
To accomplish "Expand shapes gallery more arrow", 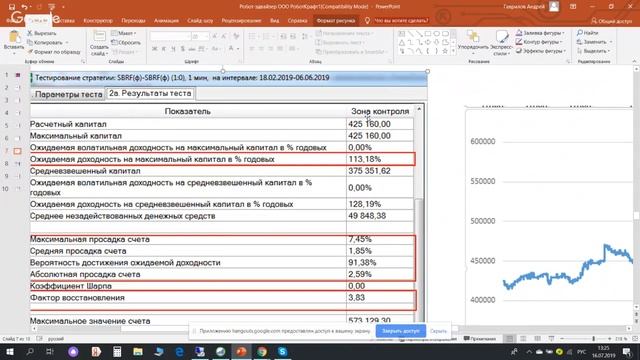I will [453, 52].
